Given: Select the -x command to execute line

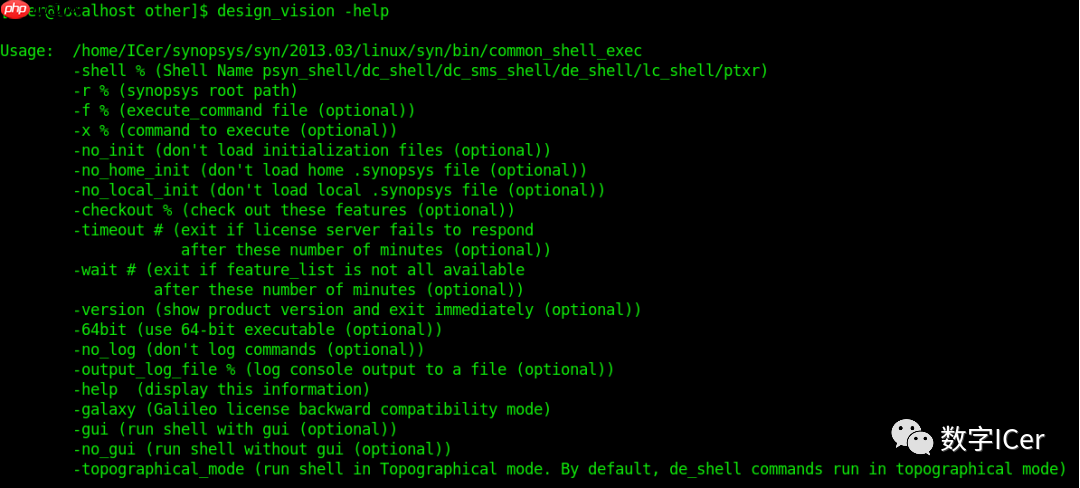Looking at the screenshot, I should coord(235,130).
